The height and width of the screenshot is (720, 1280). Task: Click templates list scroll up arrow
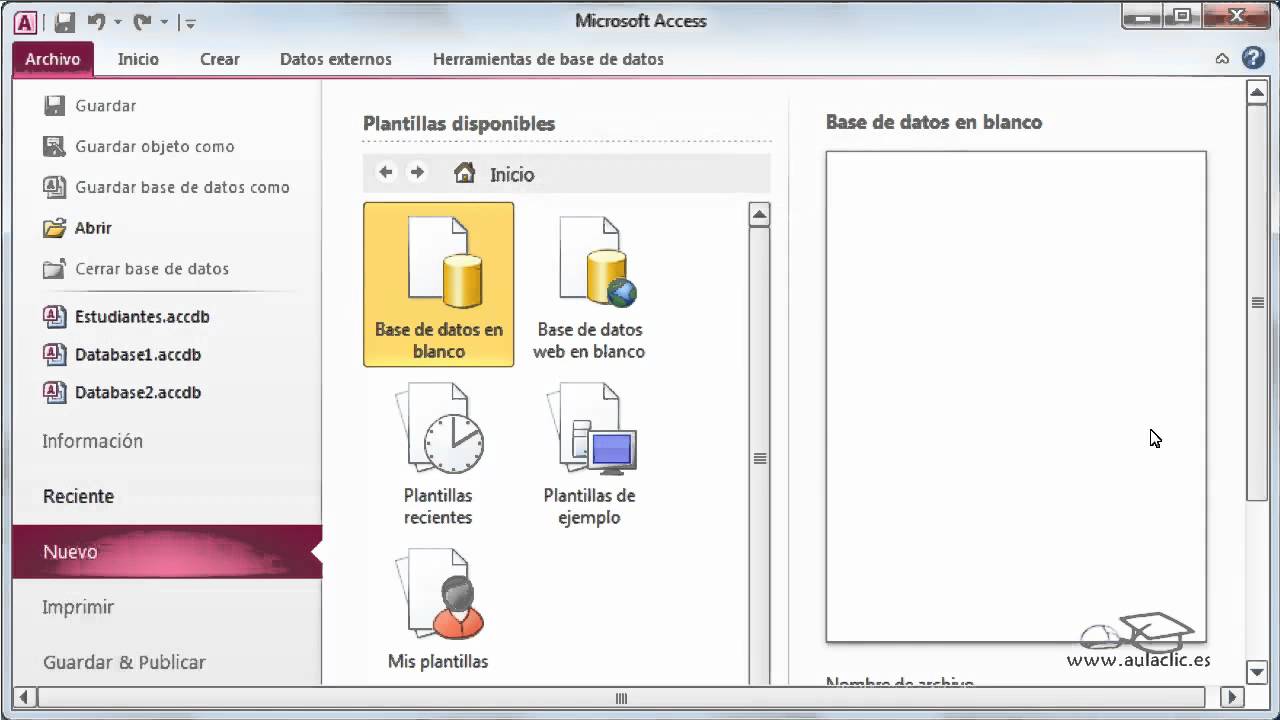[x=760, y=214]
